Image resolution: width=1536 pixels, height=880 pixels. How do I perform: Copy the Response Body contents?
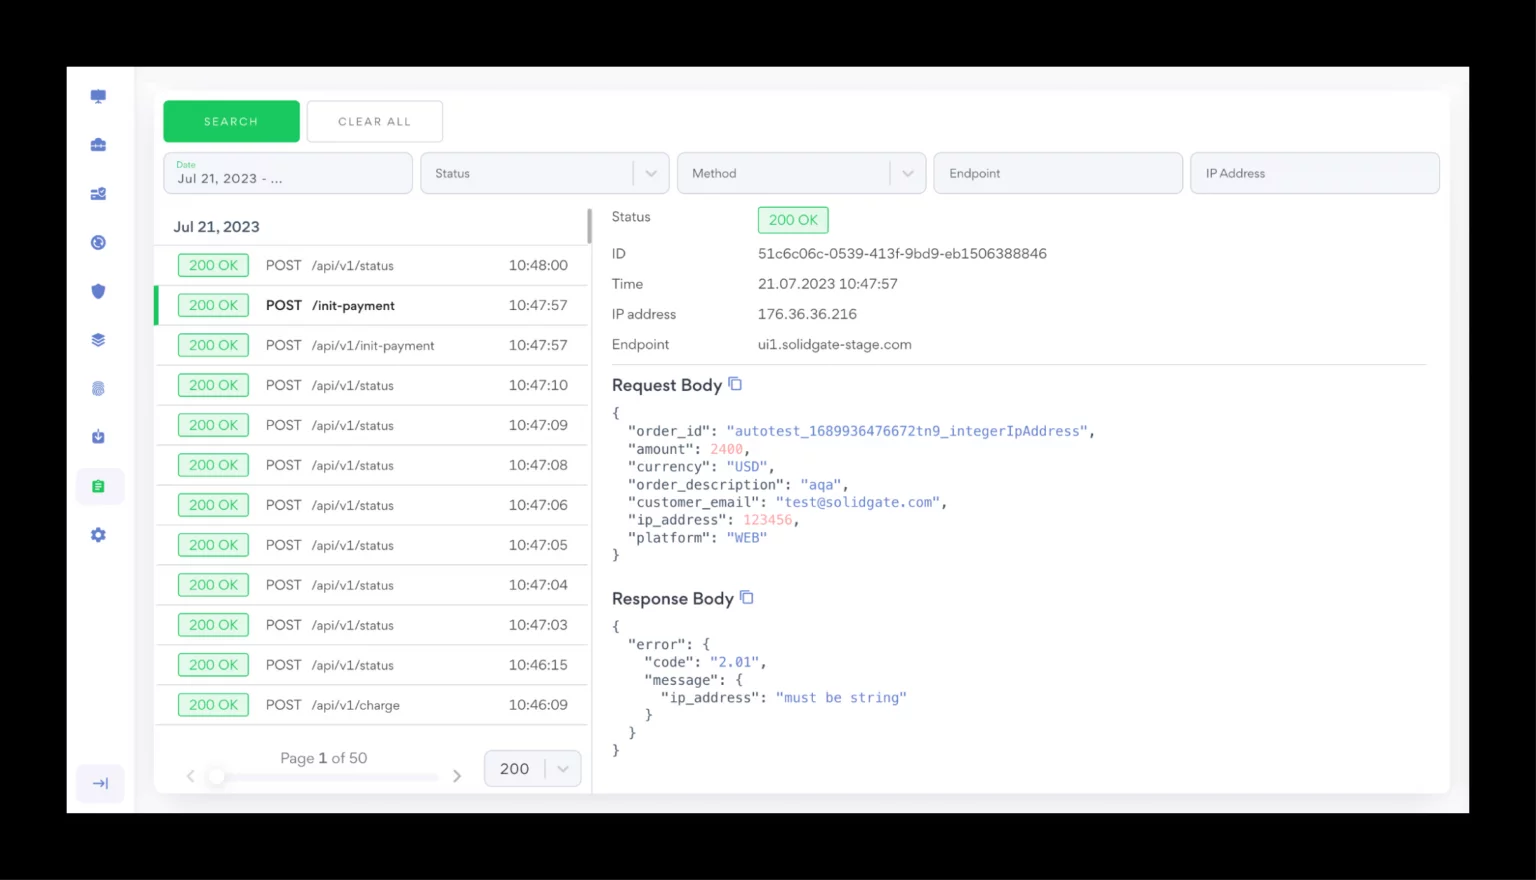(746, 597)
